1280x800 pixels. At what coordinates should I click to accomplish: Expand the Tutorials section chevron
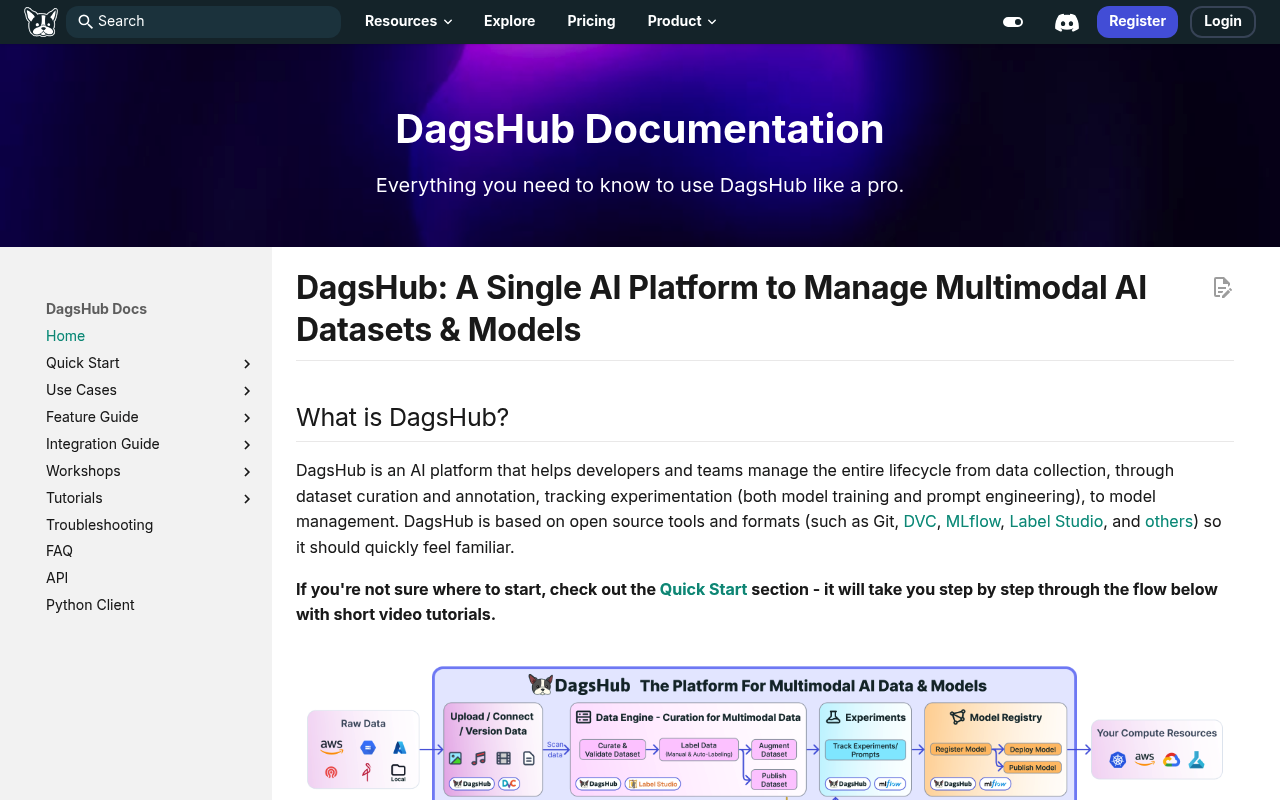coord(247,499)
